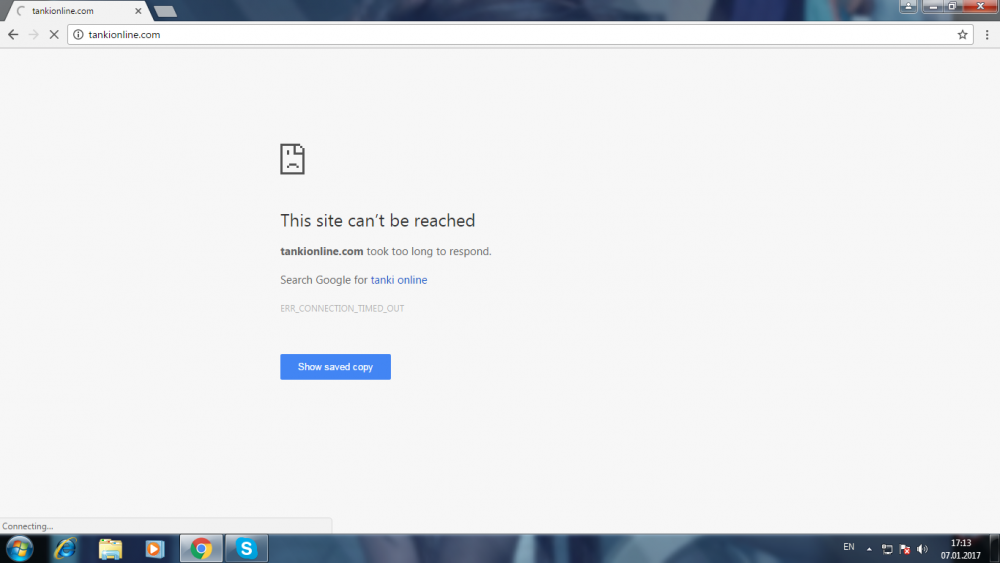
Task: Click the Chrome taskbar icon
Action: click(x=201, y=548)
